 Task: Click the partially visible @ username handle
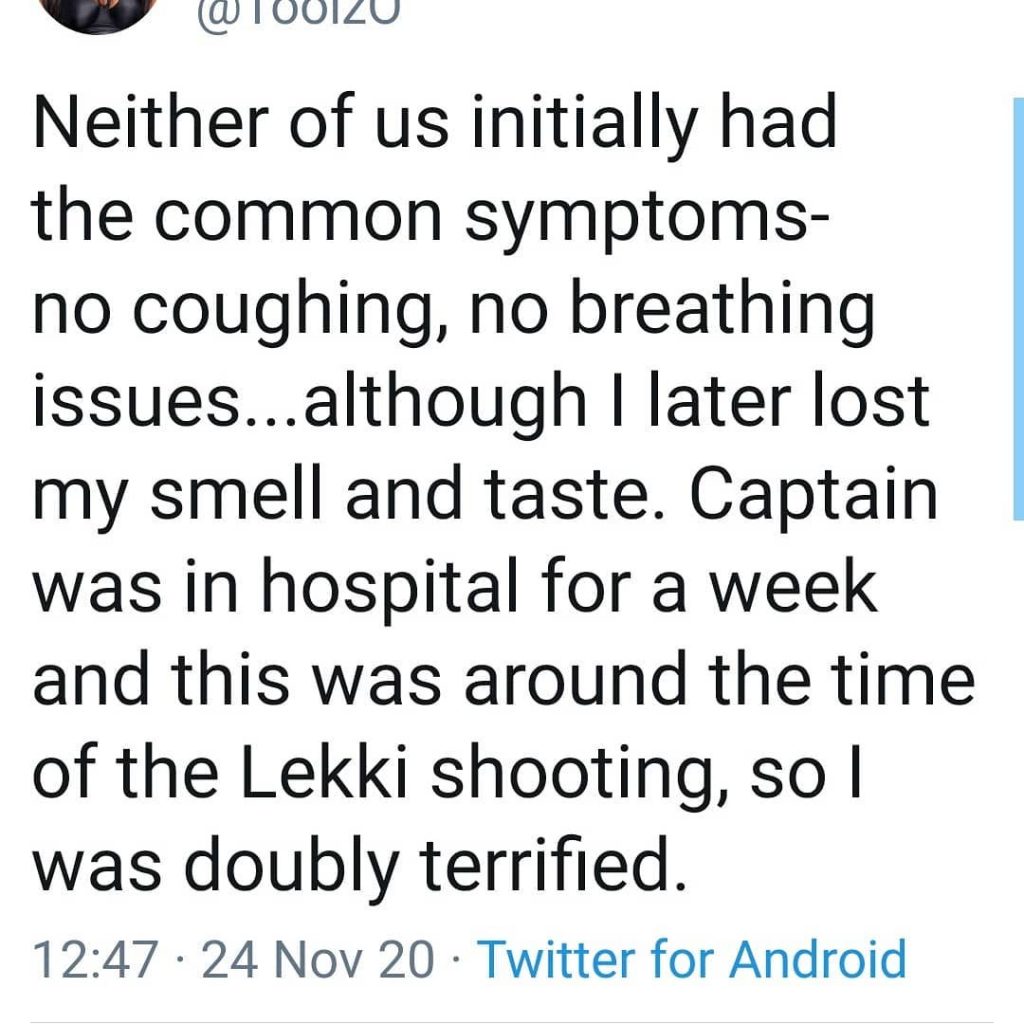[x=298, y=13]
